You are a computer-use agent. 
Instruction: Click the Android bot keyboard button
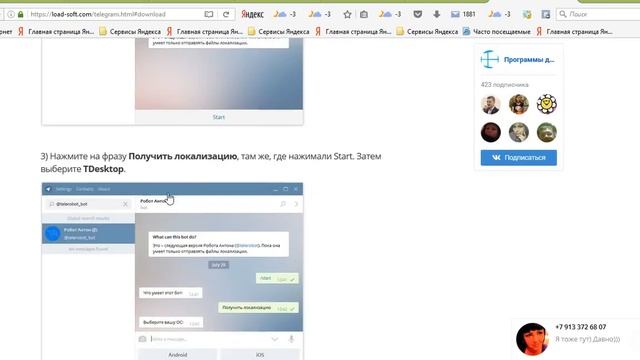178,355
